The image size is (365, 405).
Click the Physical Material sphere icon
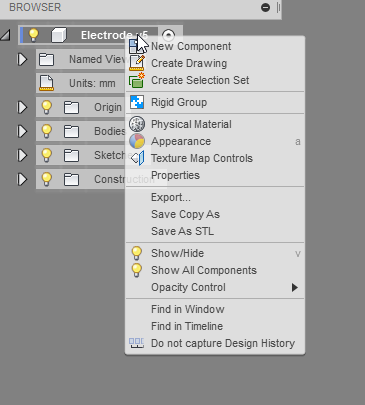137,124
